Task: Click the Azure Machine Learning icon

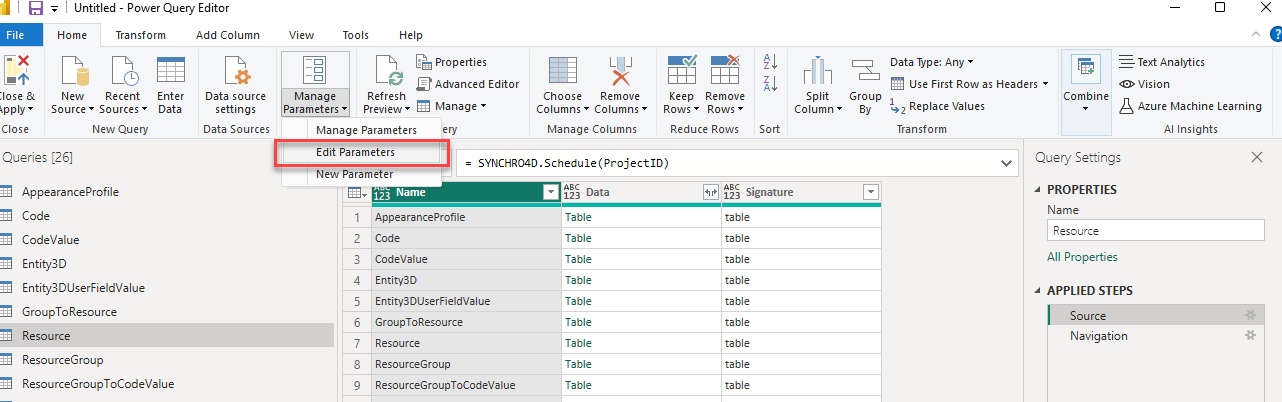Action: (x=1127, y=106)
